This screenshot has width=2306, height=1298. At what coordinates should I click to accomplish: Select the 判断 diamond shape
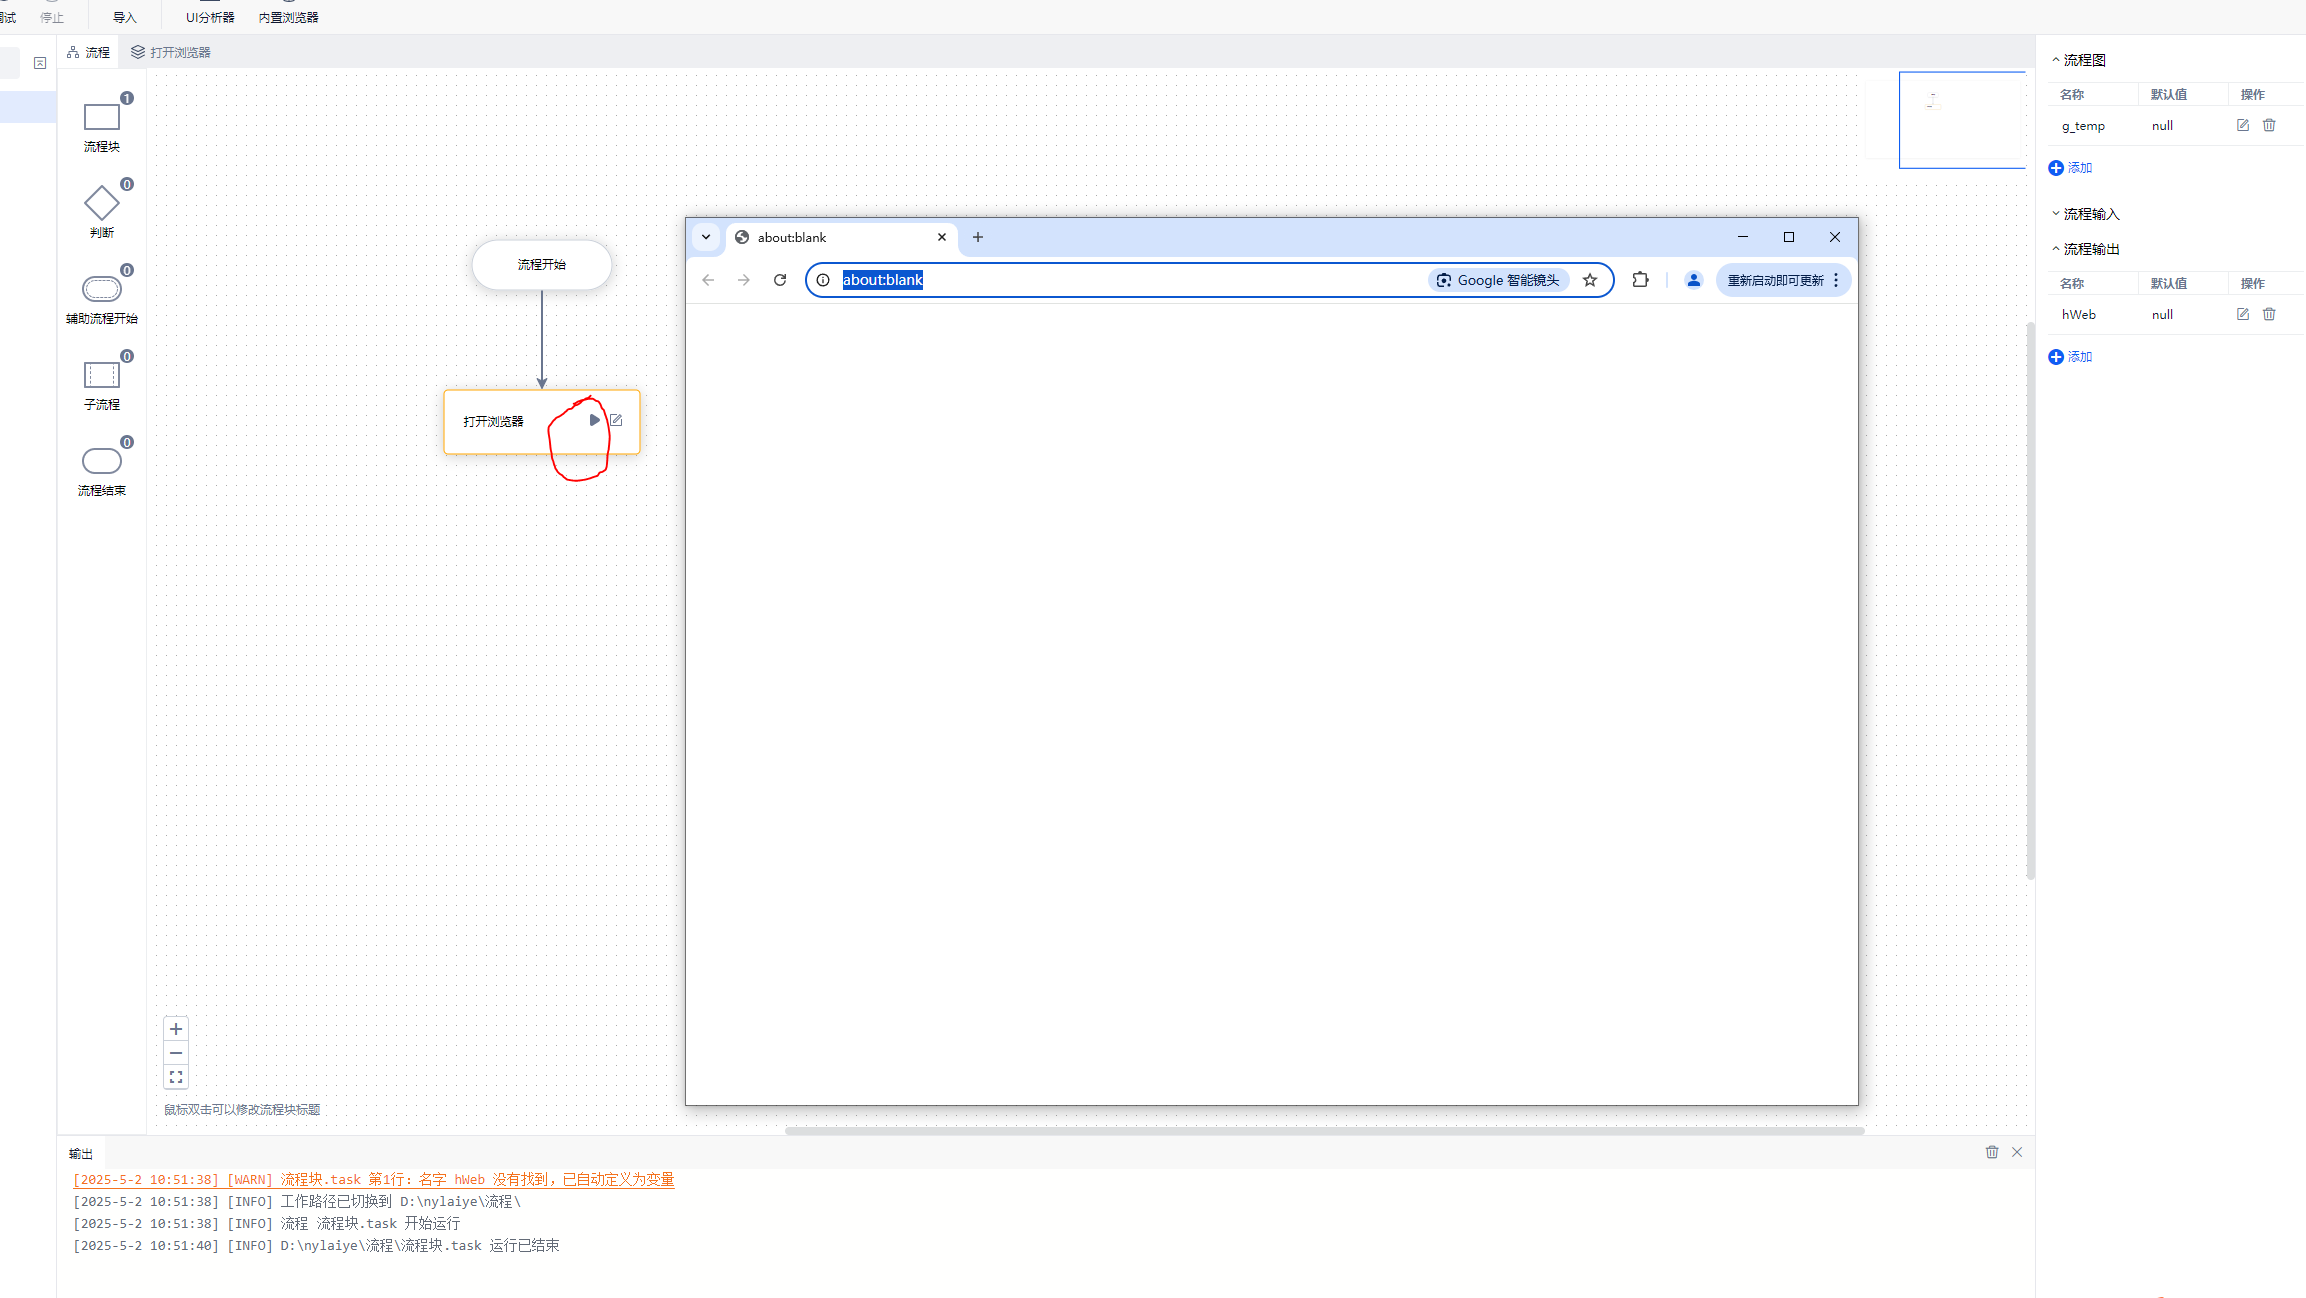pos(101,204)
